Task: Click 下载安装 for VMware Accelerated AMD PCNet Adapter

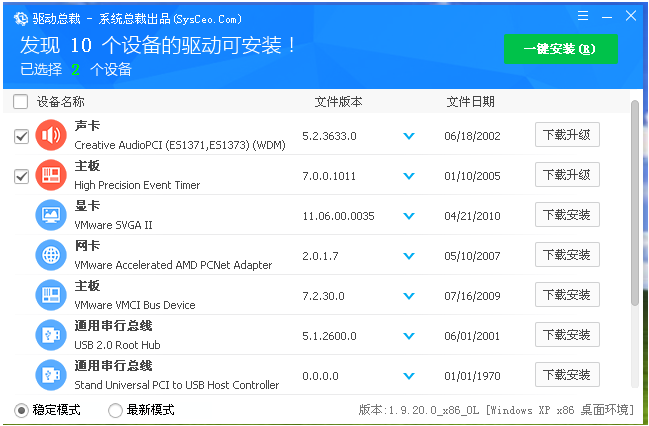Action: pos(567,255)
